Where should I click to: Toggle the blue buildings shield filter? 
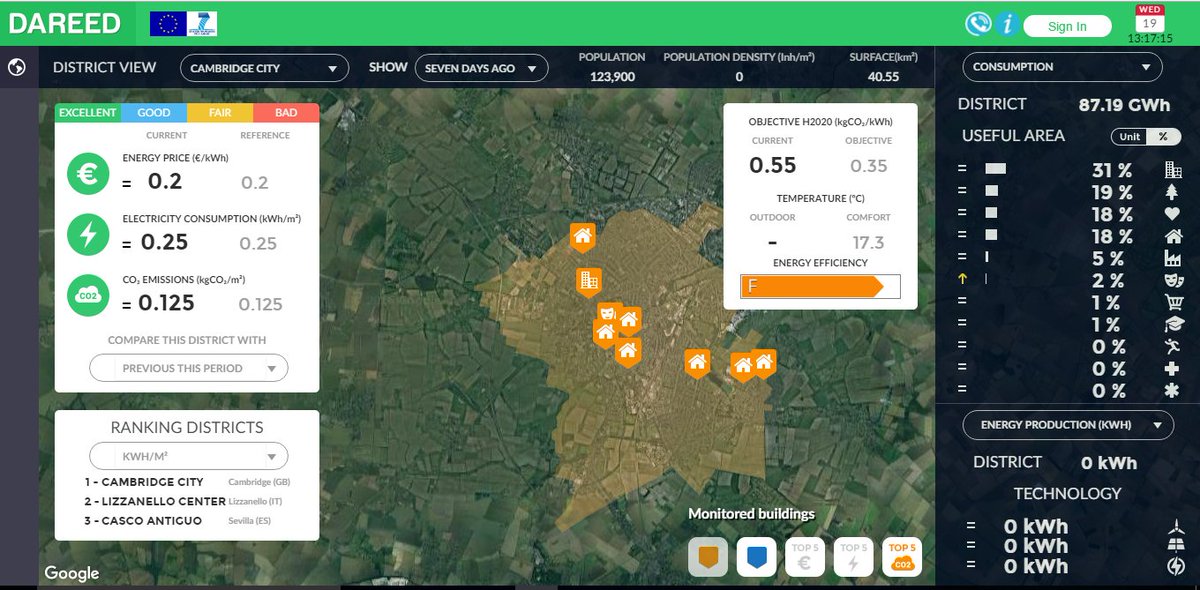[756, 556]
